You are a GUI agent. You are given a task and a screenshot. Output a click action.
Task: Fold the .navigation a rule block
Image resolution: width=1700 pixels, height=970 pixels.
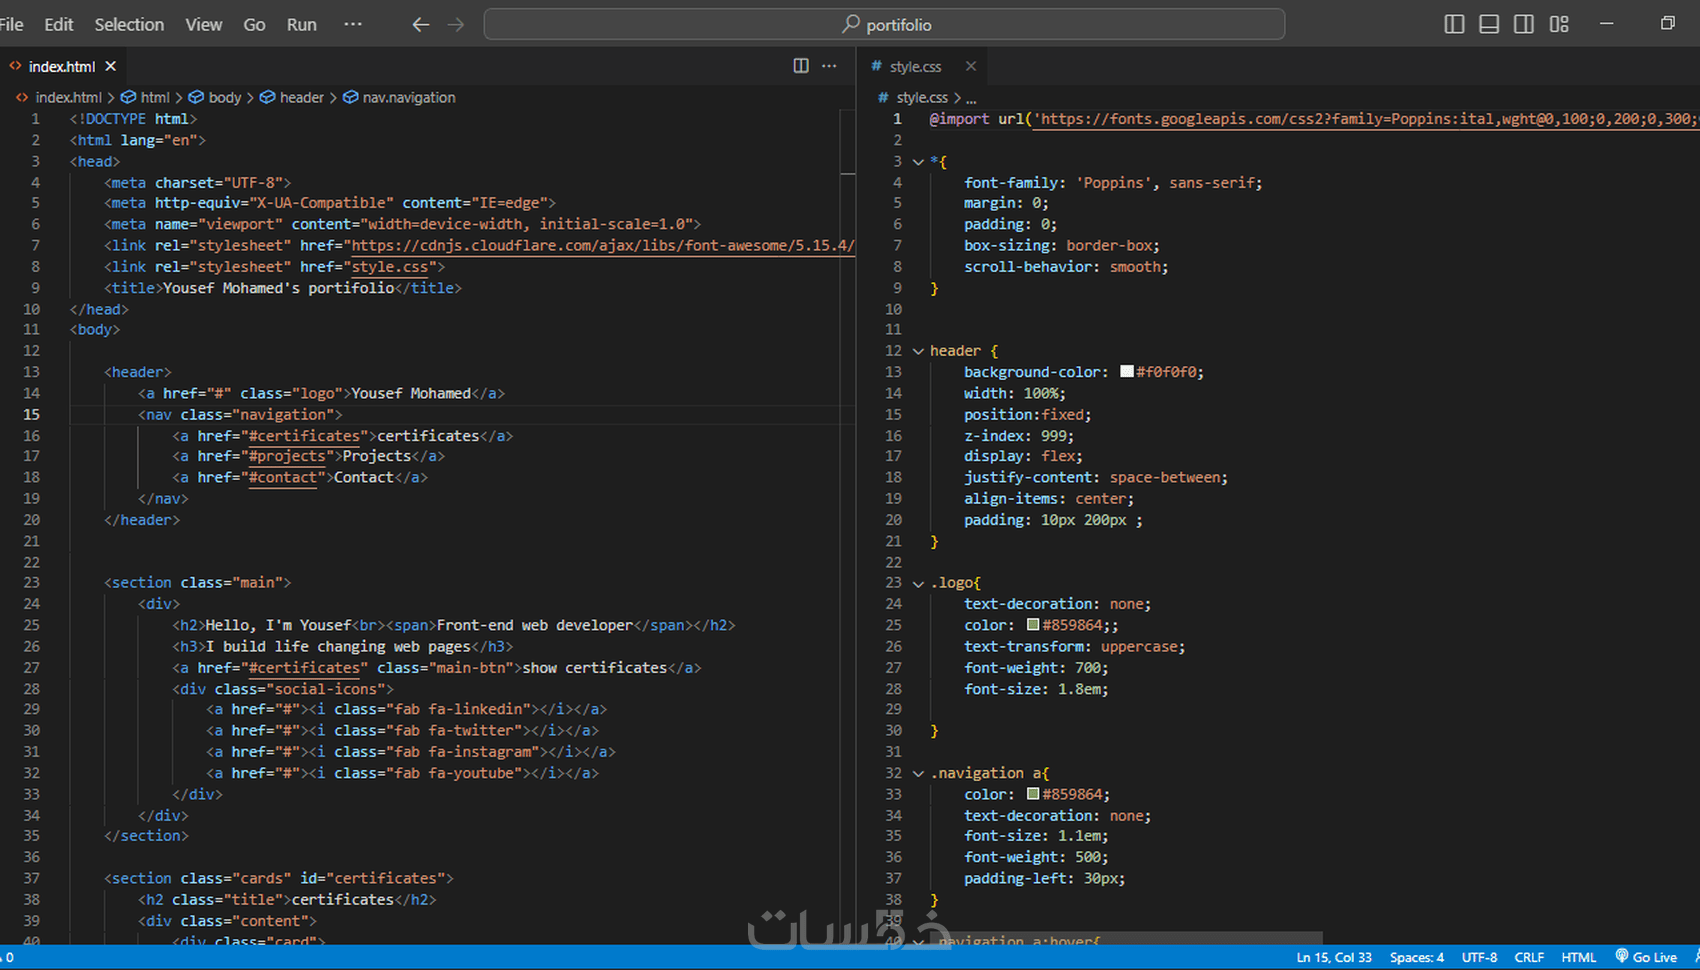tap(918, 773)
